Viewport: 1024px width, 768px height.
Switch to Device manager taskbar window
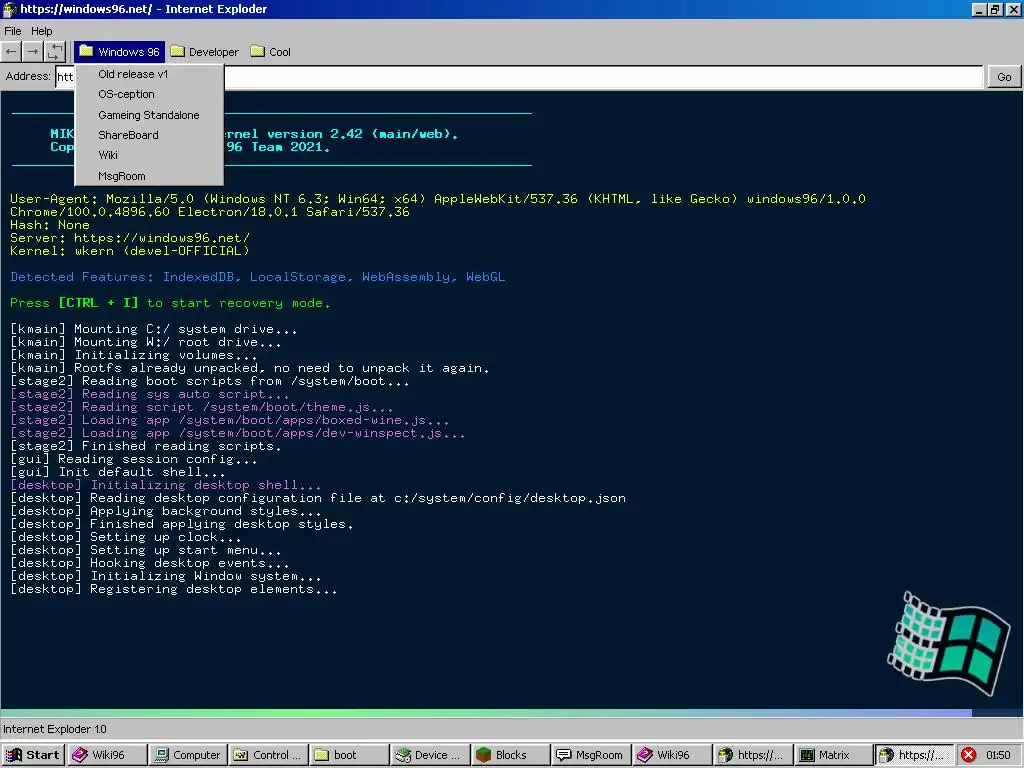point(430,755)
